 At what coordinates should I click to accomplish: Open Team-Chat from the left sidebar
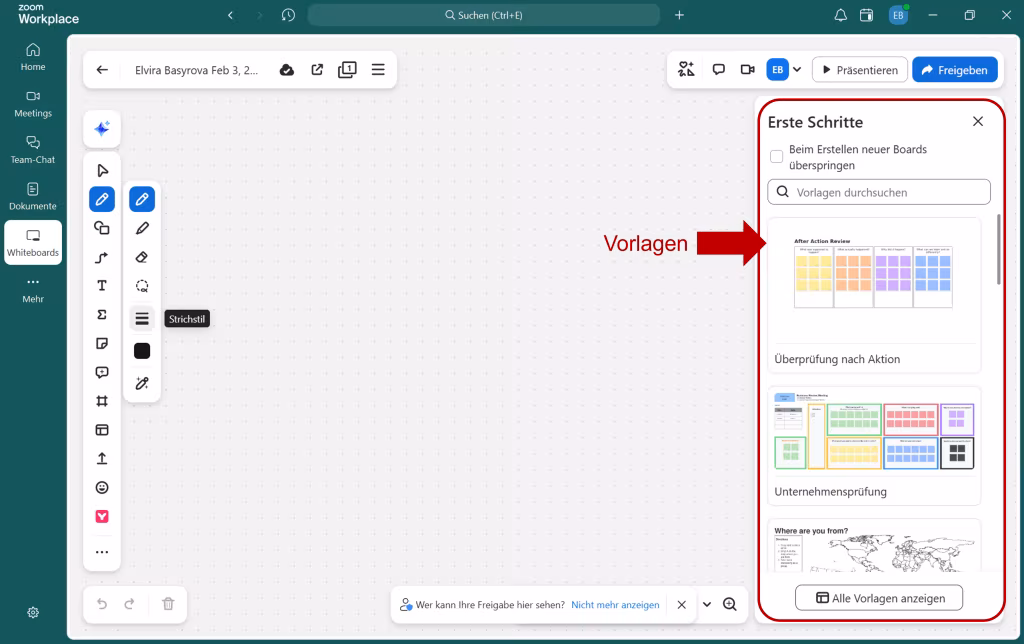(x=32, y=148)
